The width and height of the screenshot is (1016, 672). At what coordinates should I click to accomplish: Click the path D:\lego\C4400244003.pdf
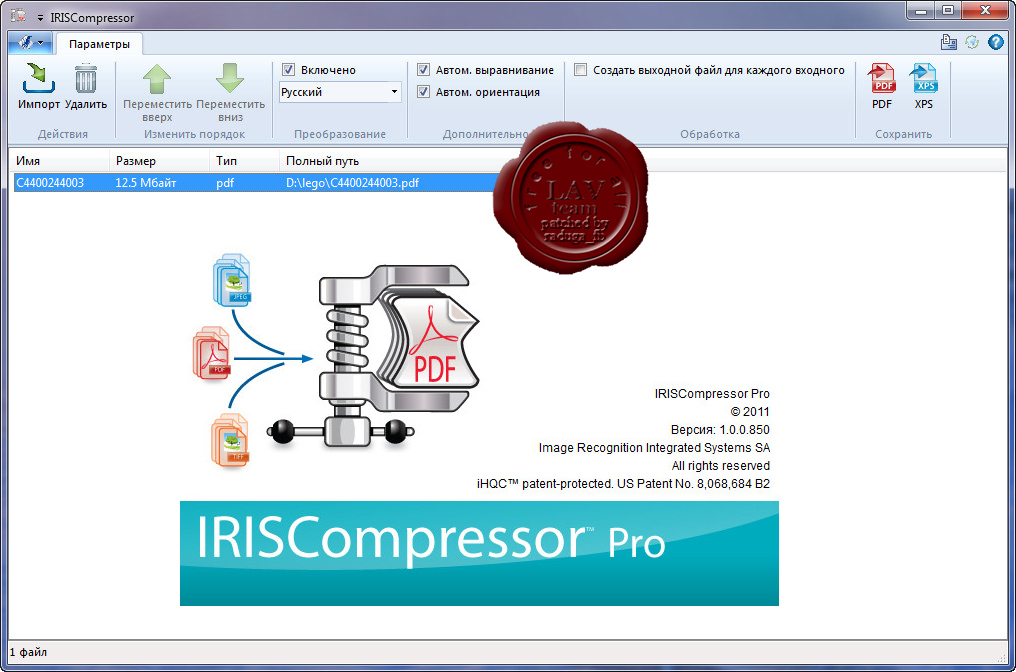pyautogui.click(x=352, y=183)
